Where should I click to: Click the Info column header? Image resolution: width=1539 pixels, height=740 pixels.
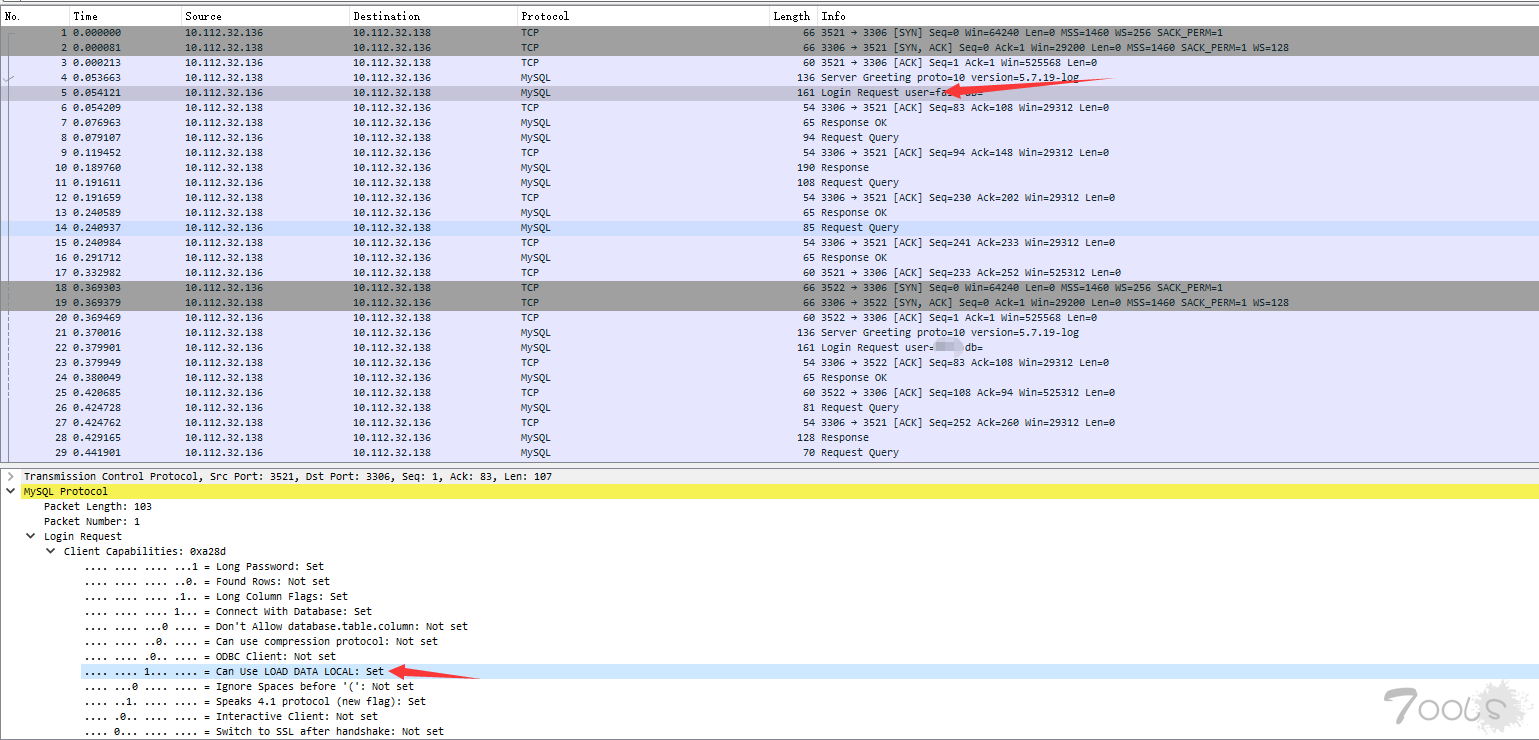[x=1178, y=16]
